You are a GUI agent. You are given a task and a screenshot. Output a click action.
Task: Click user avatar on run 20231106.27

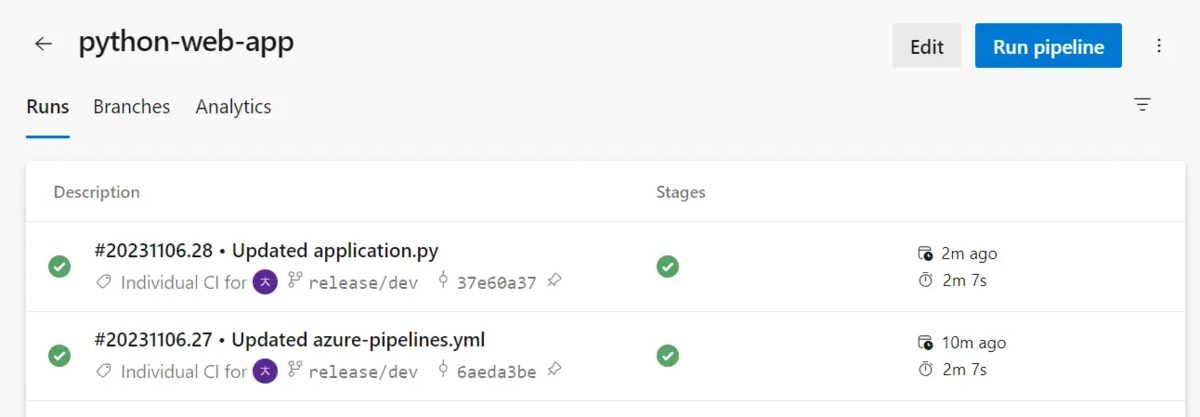tap(265, 371)
